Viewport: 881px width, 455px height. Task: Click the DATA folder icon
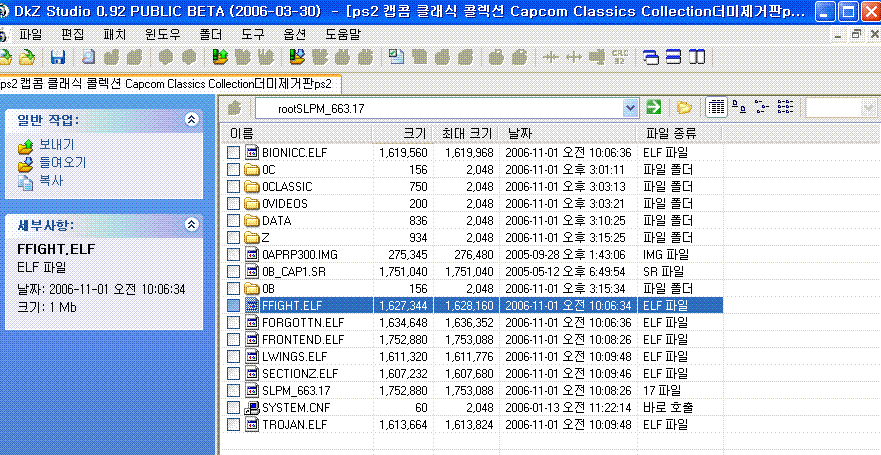click(x=251, y=221)
